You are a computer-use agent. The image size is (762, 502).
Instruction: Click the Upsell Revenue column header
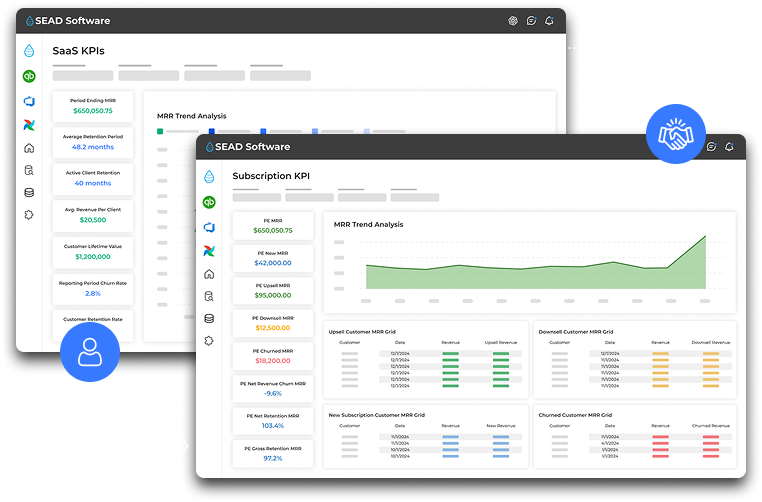(x=501, y=343)
